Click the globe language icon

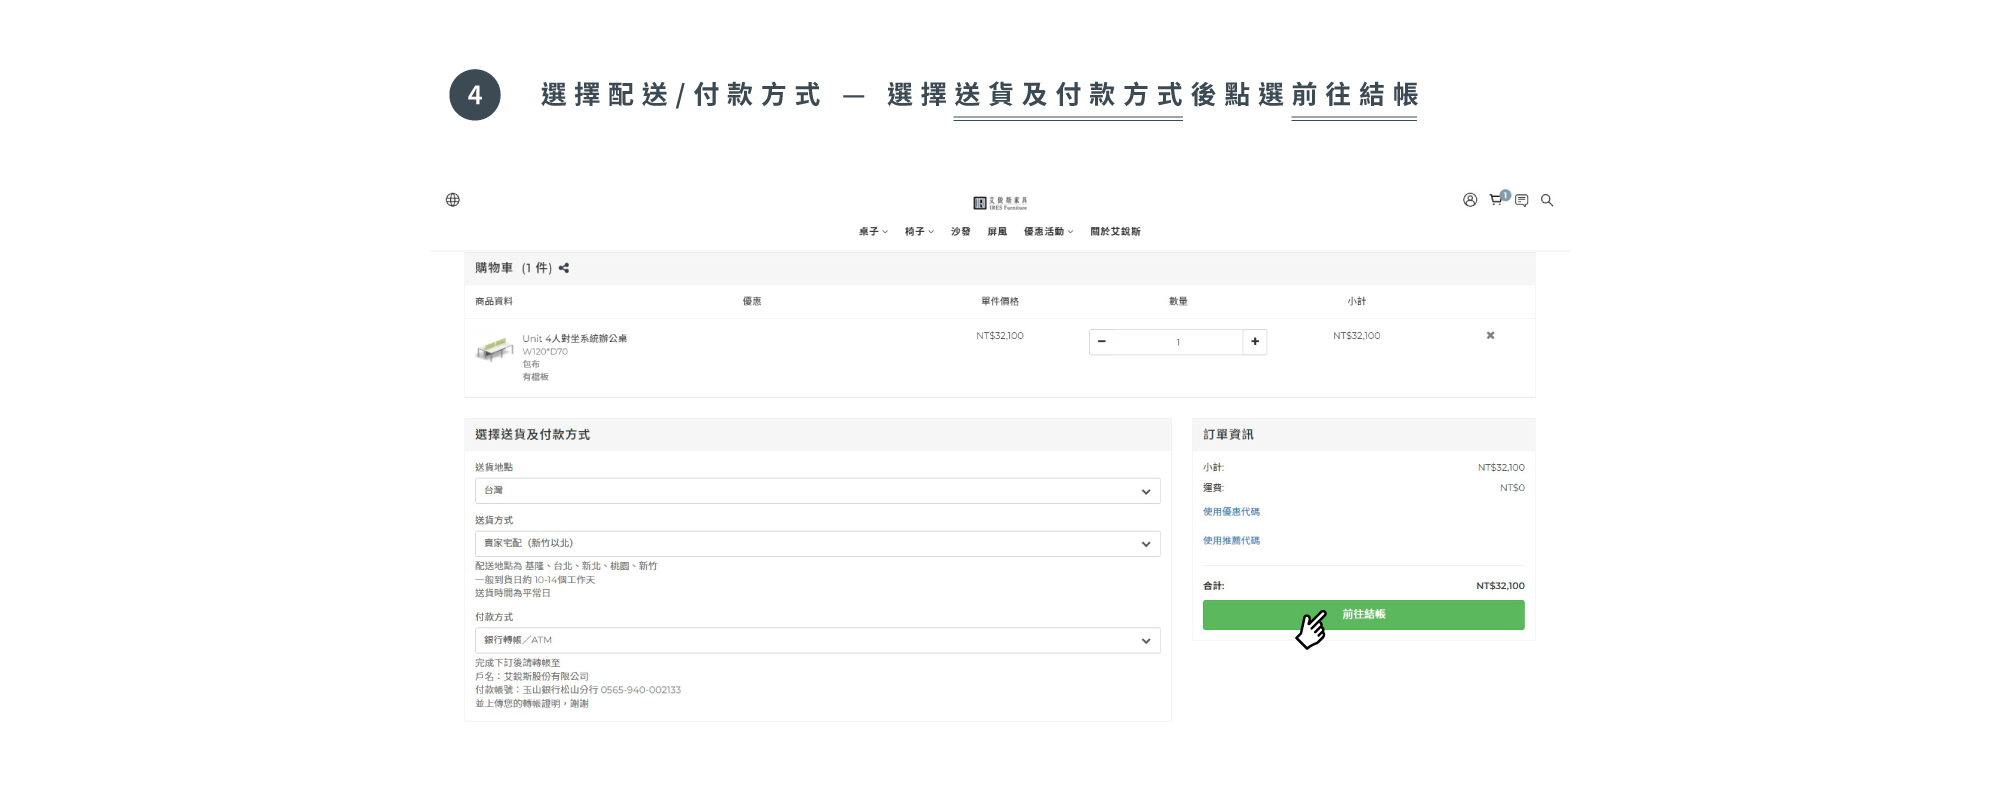[452, 200]
